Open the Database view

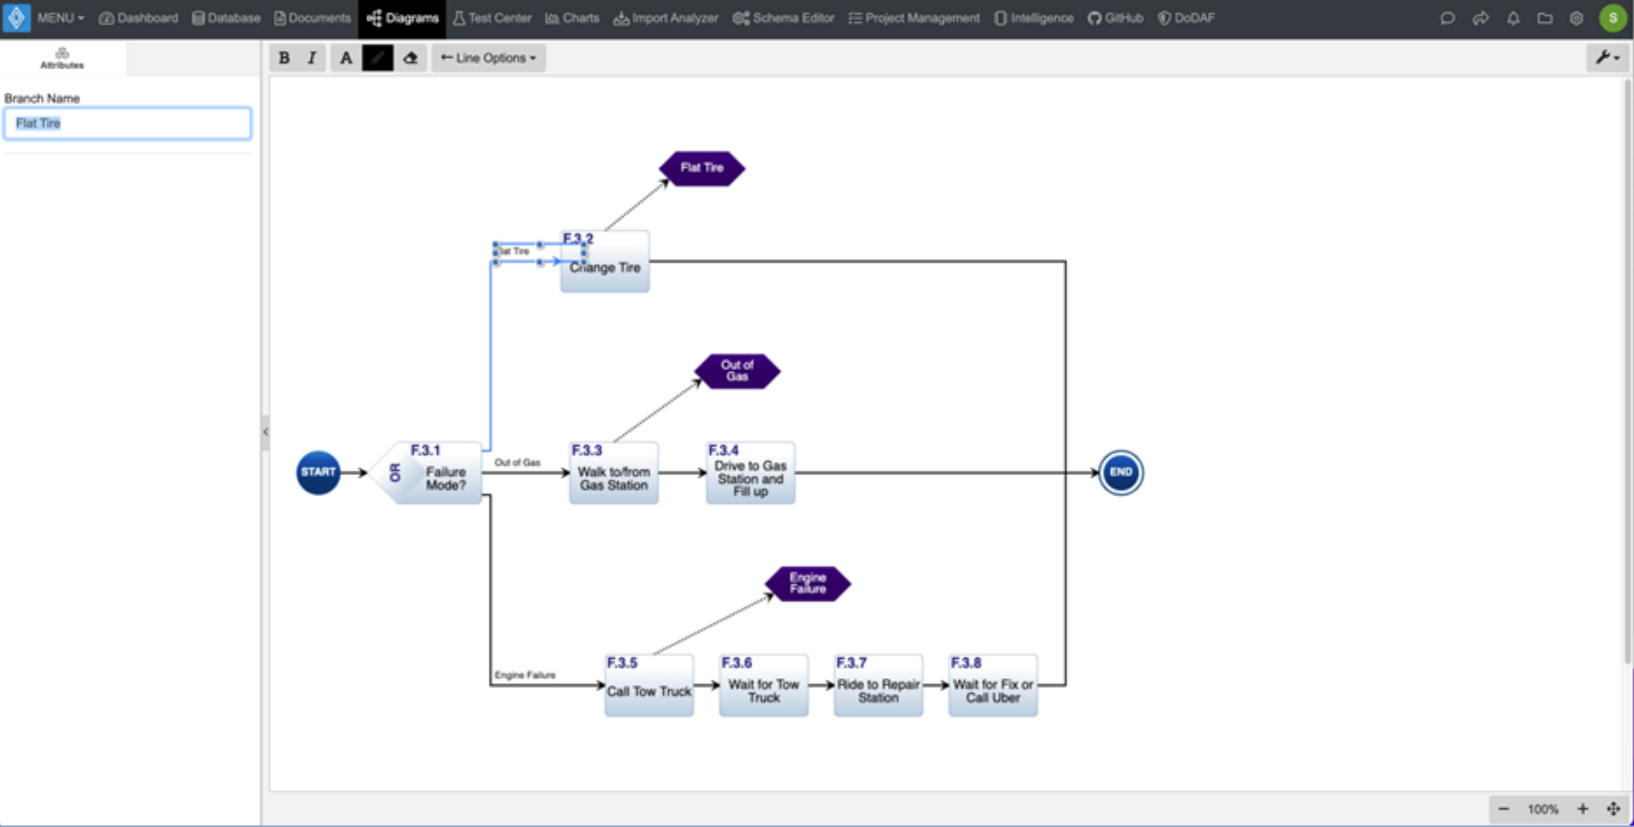[x=226, y=18]
